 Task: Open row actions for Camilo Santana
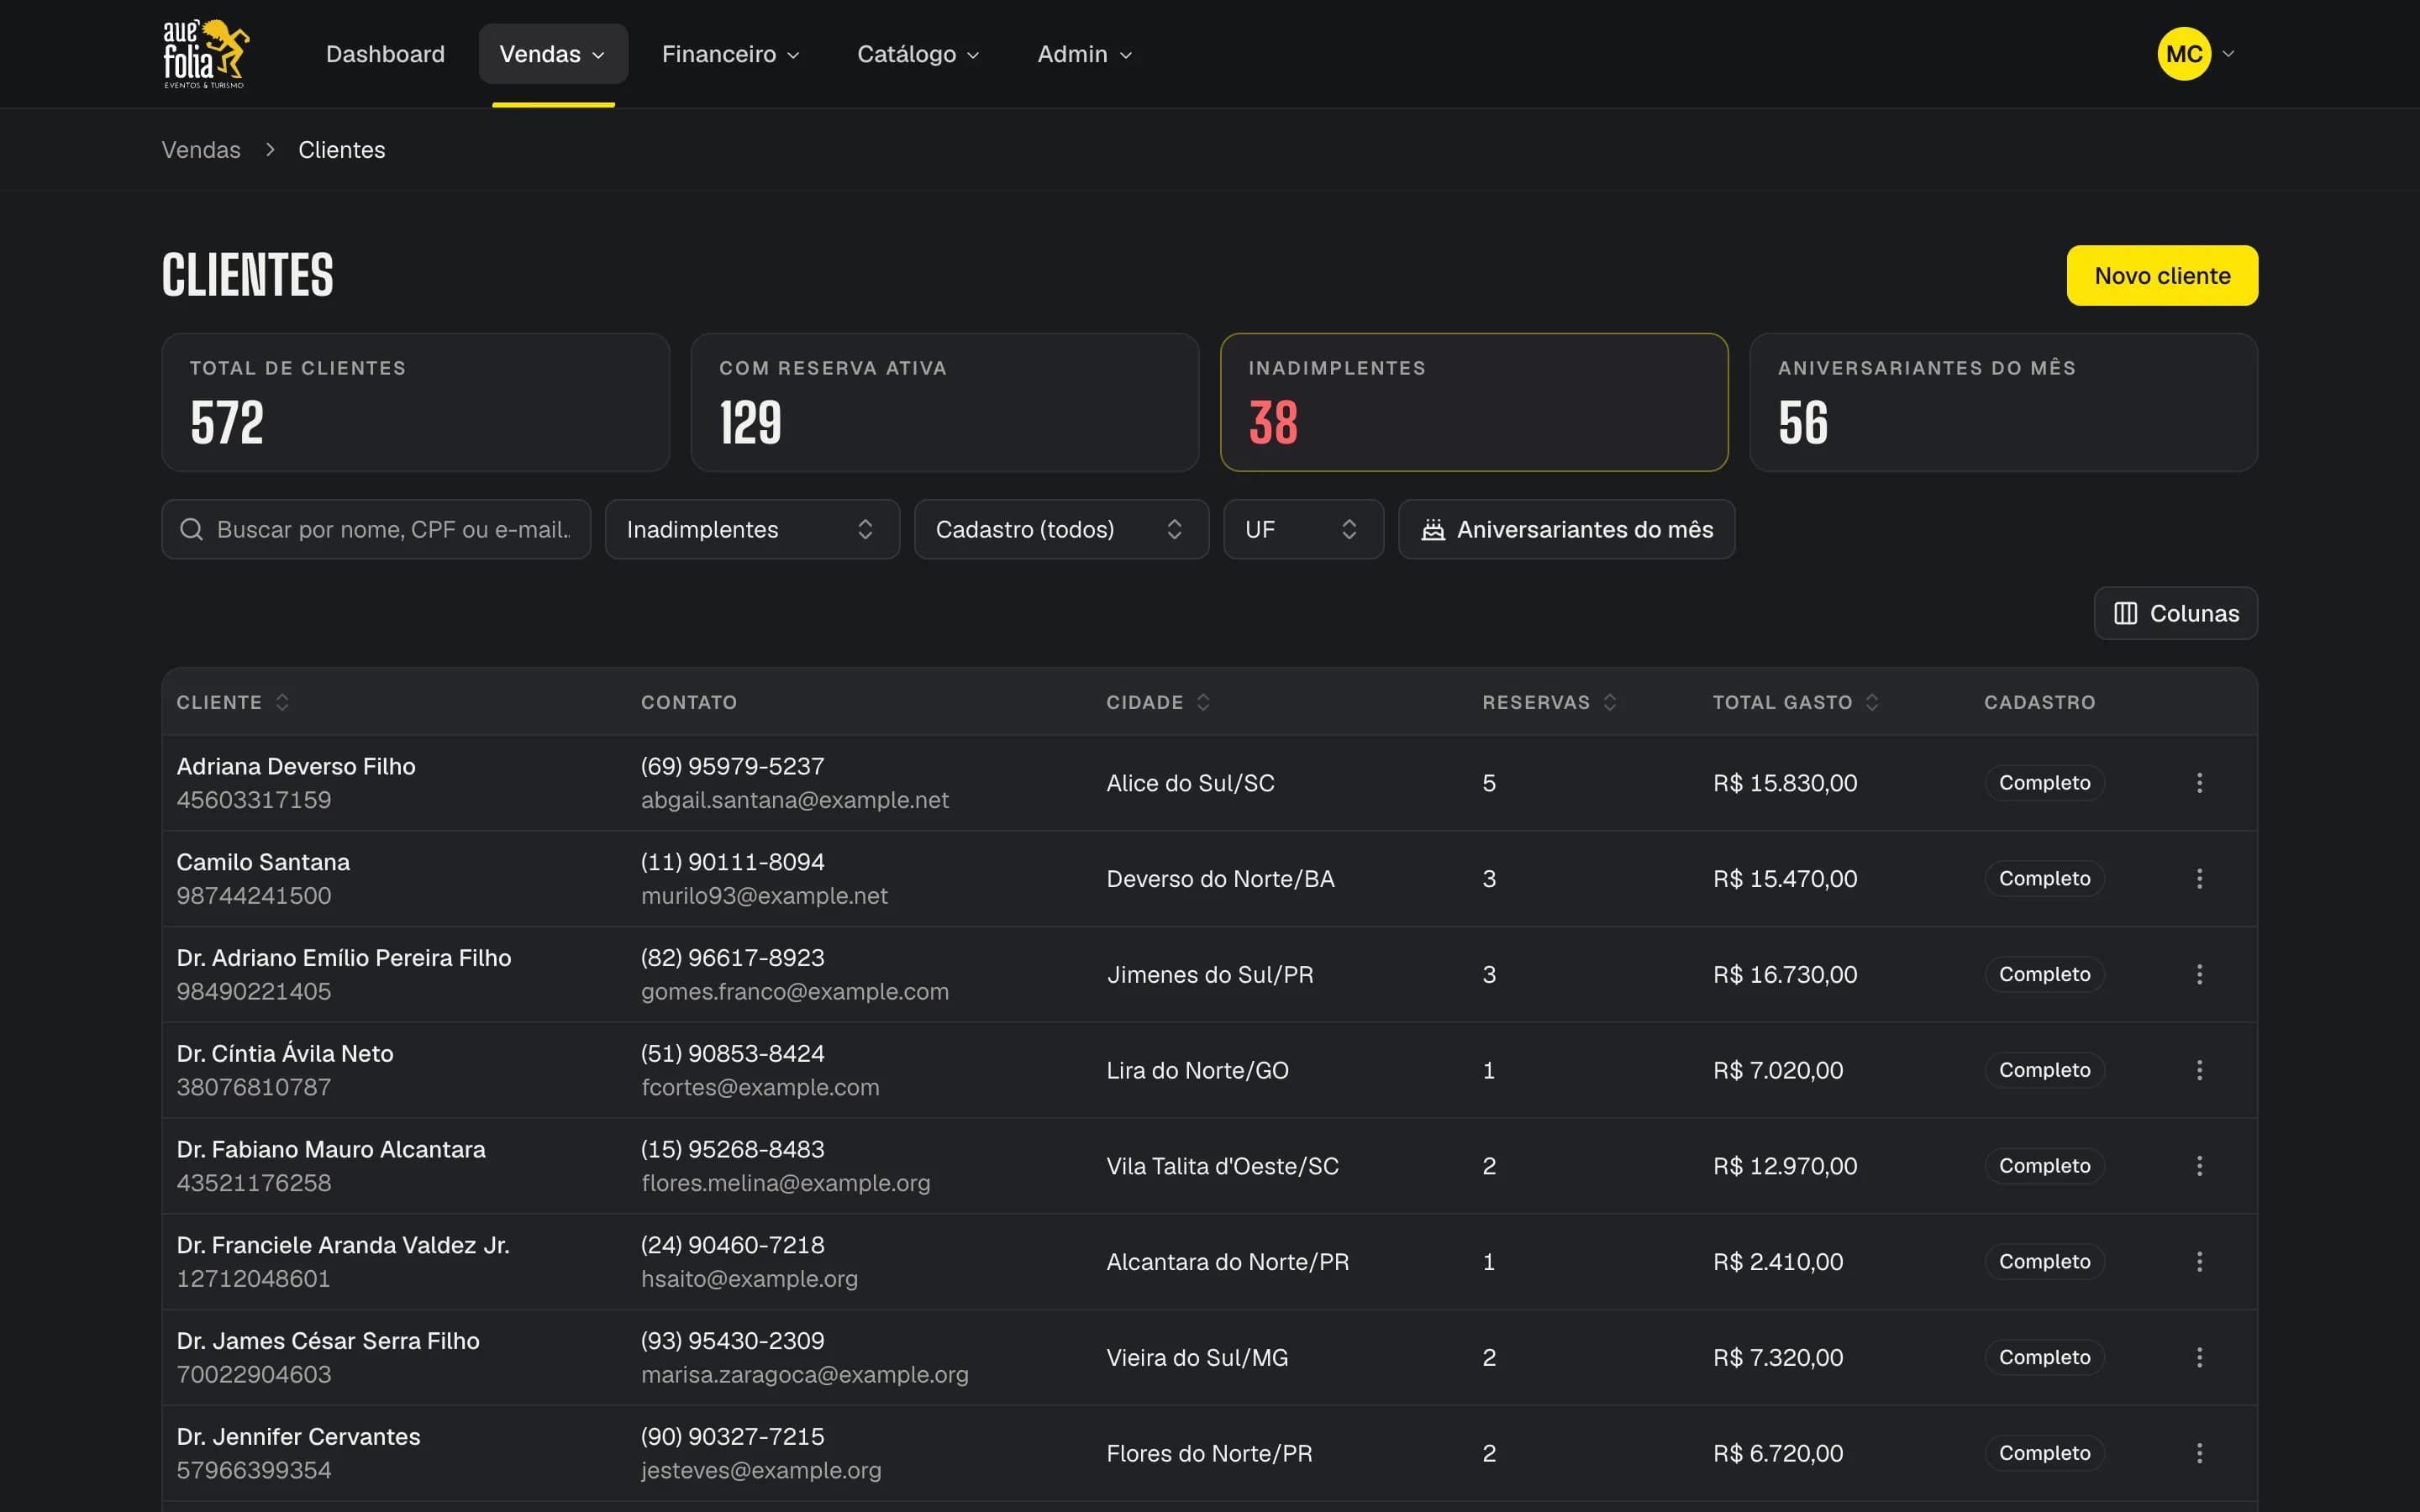[2199, 879]
